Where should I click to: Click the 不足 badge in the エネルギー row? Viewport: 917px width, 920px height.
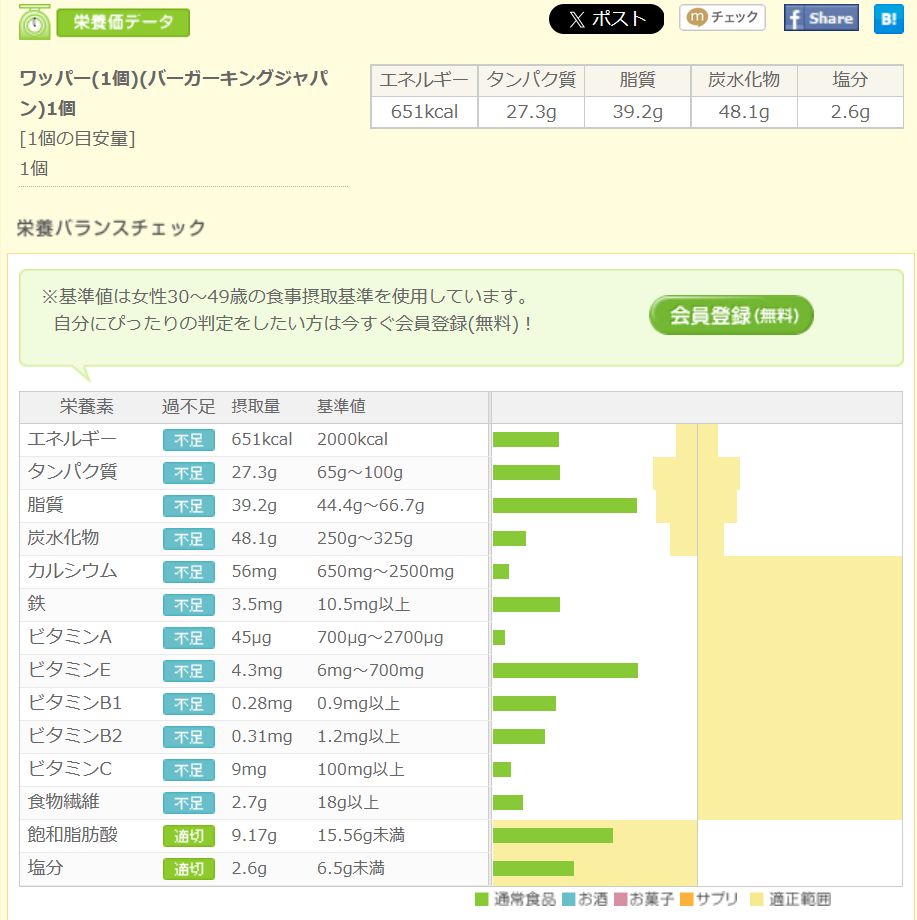point(189,440)
